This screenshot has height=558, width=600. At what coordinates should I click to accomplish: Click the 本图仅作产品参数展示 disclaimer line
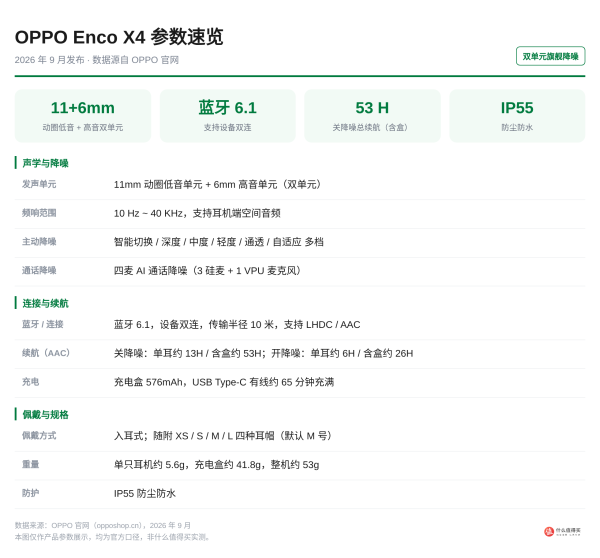[112, 537]
